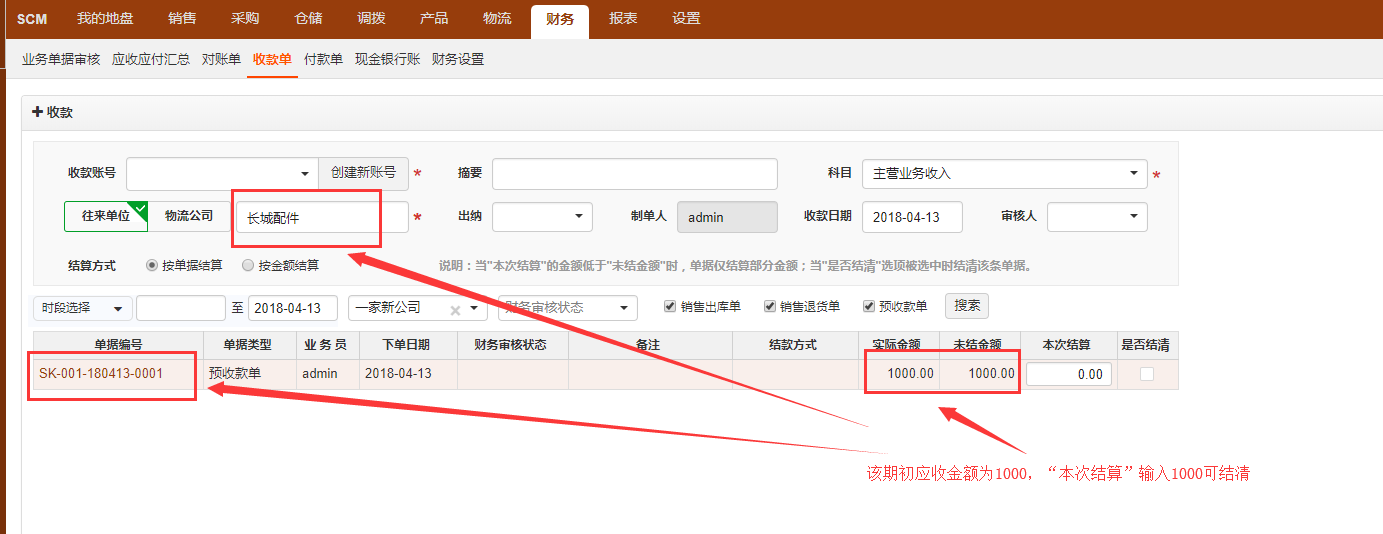Click the end date 2018-04-13 field
The height and width of the screenshot is (534, 1383).
click(292, 308)
